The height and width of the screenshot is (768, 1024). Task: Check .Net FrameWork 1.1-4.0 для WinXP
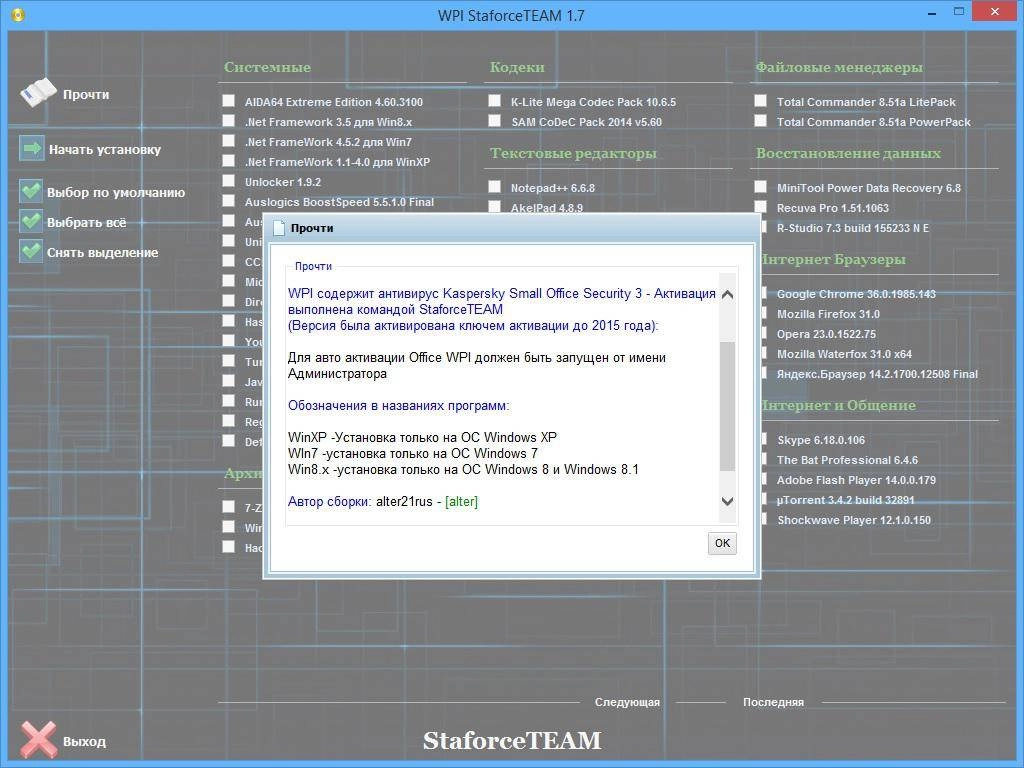[229, 161]
